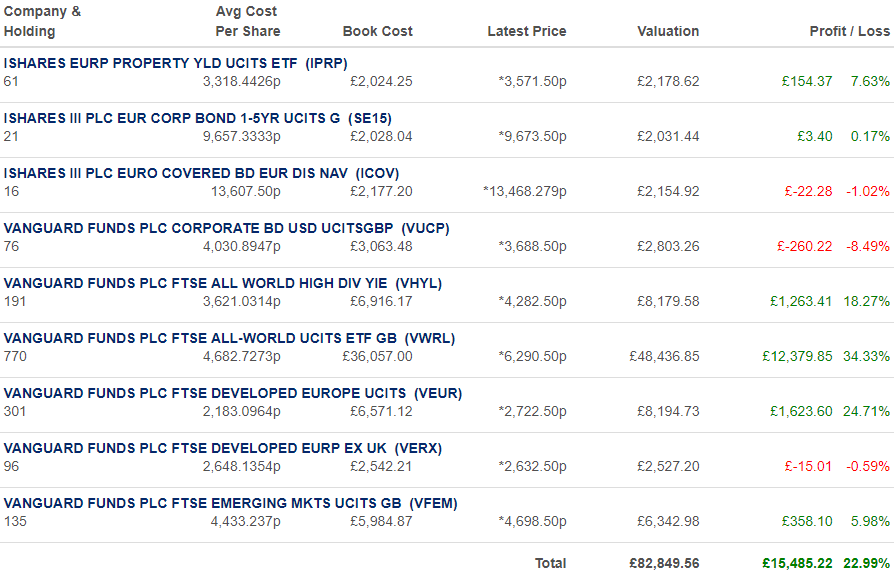The height and width of the screenshot is (573, 894).
Task: Click the IPRP latest price *3,571.50p
Action: 533,82
